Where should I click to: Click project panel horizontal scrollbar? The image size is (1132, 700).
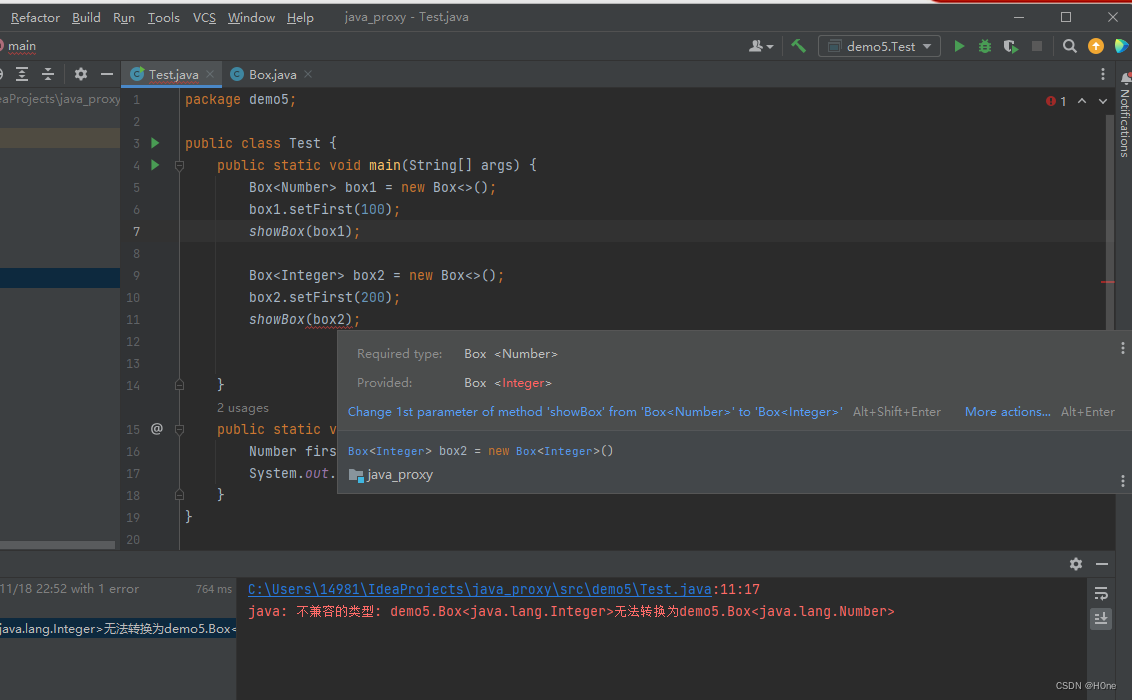pyautogui.click(x=58, y=545)
